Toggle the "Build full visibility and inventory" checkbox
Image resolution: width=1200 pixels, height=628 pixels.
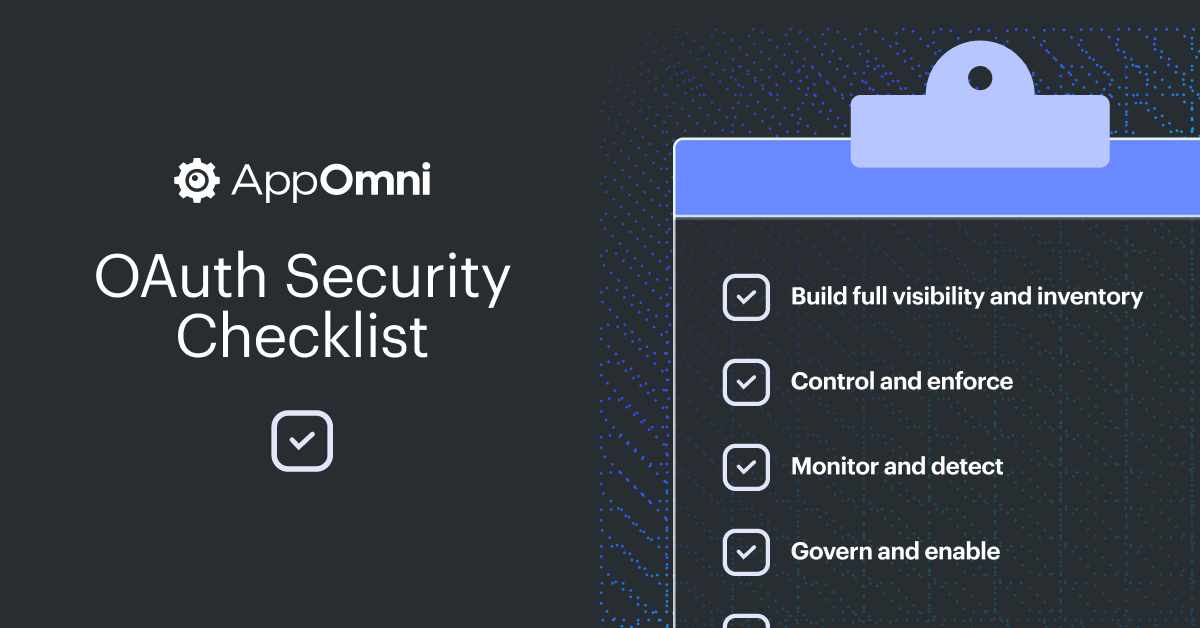click(x=746, y=297)
